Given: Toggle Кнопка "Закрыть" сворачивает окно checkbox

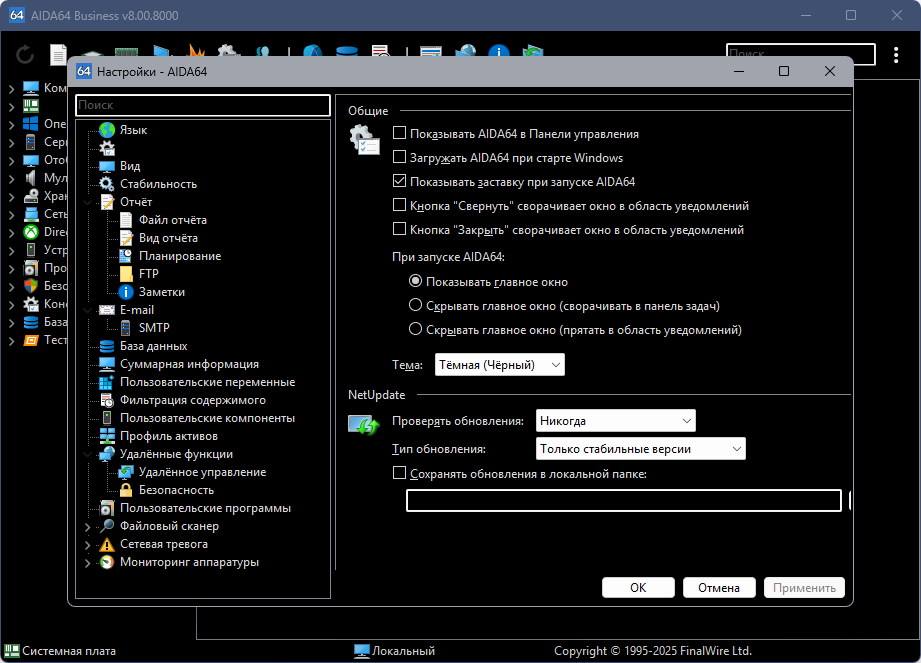Looking at the screenshot, I should click(x=399, y=229).
